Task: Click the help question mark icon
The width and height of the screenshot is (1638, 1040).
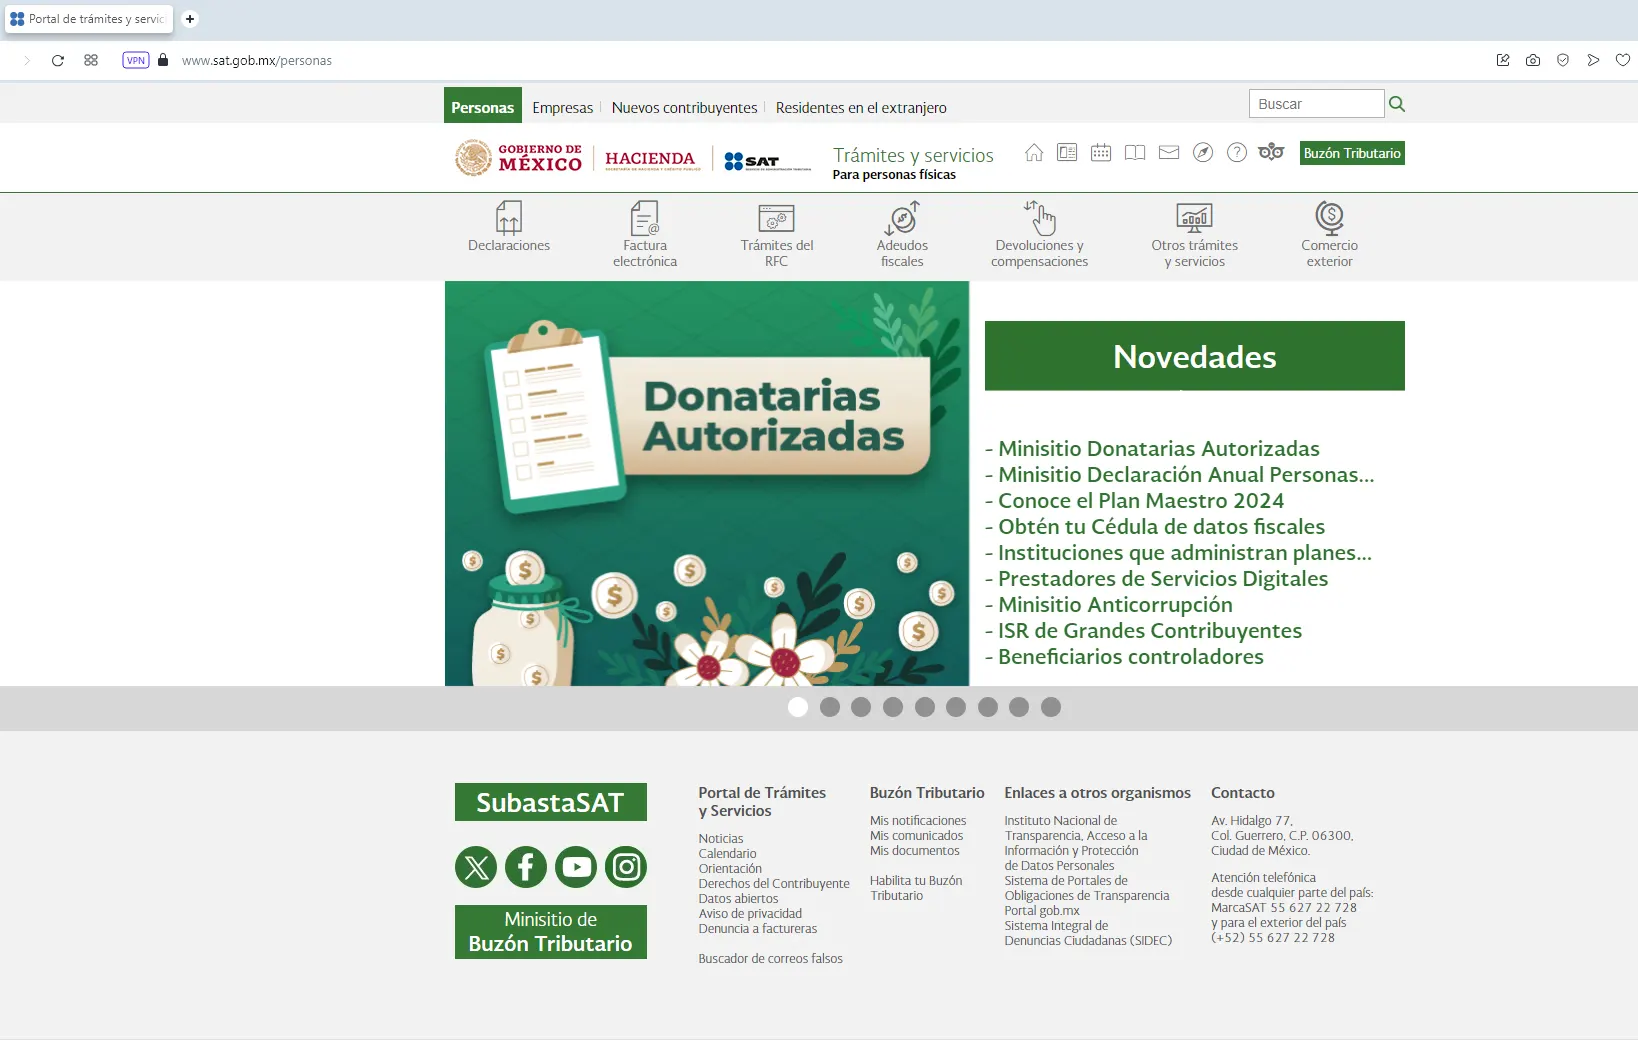Action: [x=1237, y=153]
